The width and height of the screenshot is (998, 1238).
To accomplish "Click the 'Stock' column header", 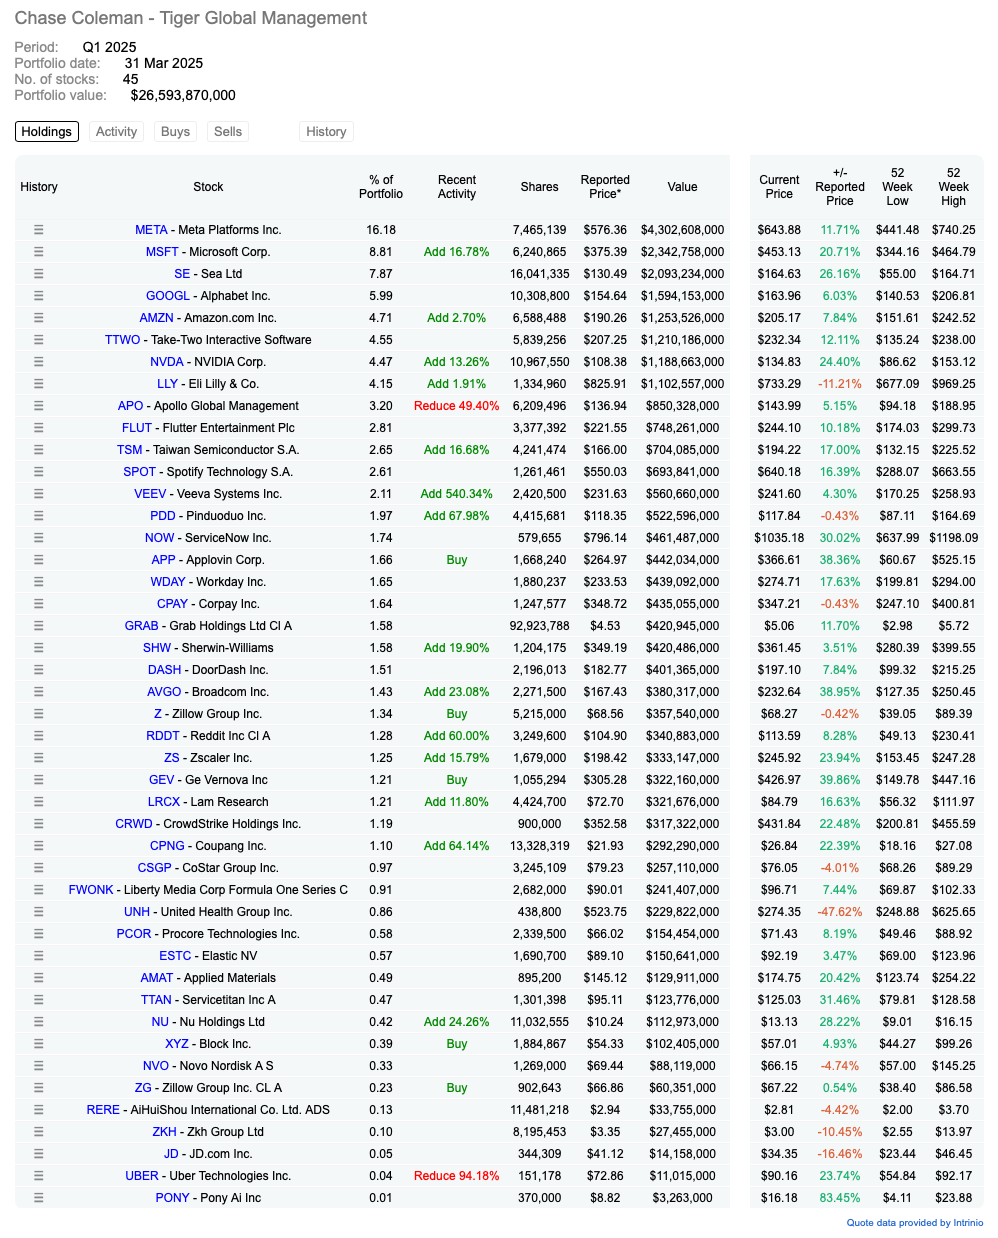I will (208, 187).
